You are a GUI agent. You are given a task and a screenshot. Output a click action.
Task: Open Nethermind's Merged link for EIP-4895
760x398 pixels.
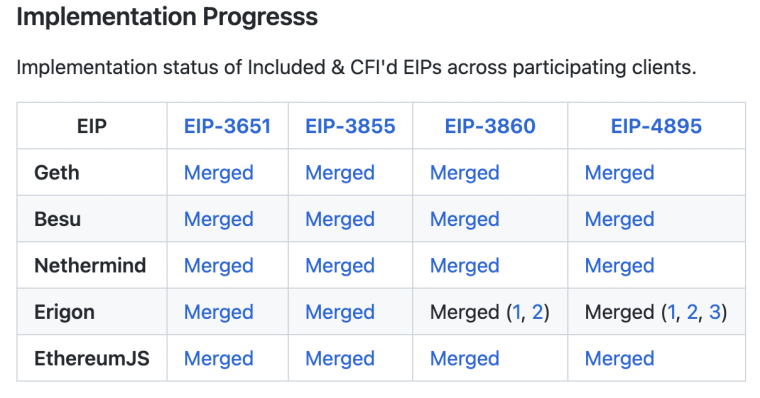click(x=619, y=266)
